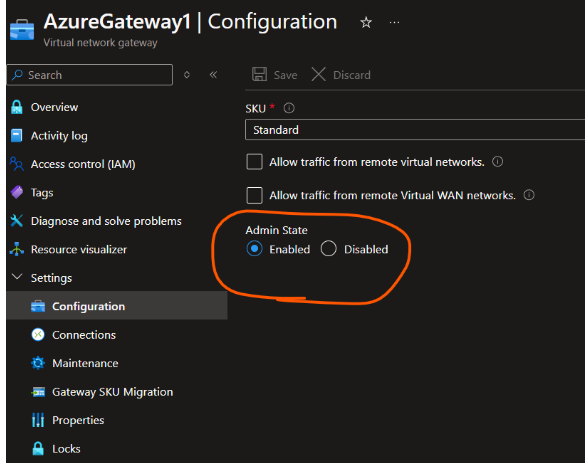Collapse the Settings section chevron

17,277
